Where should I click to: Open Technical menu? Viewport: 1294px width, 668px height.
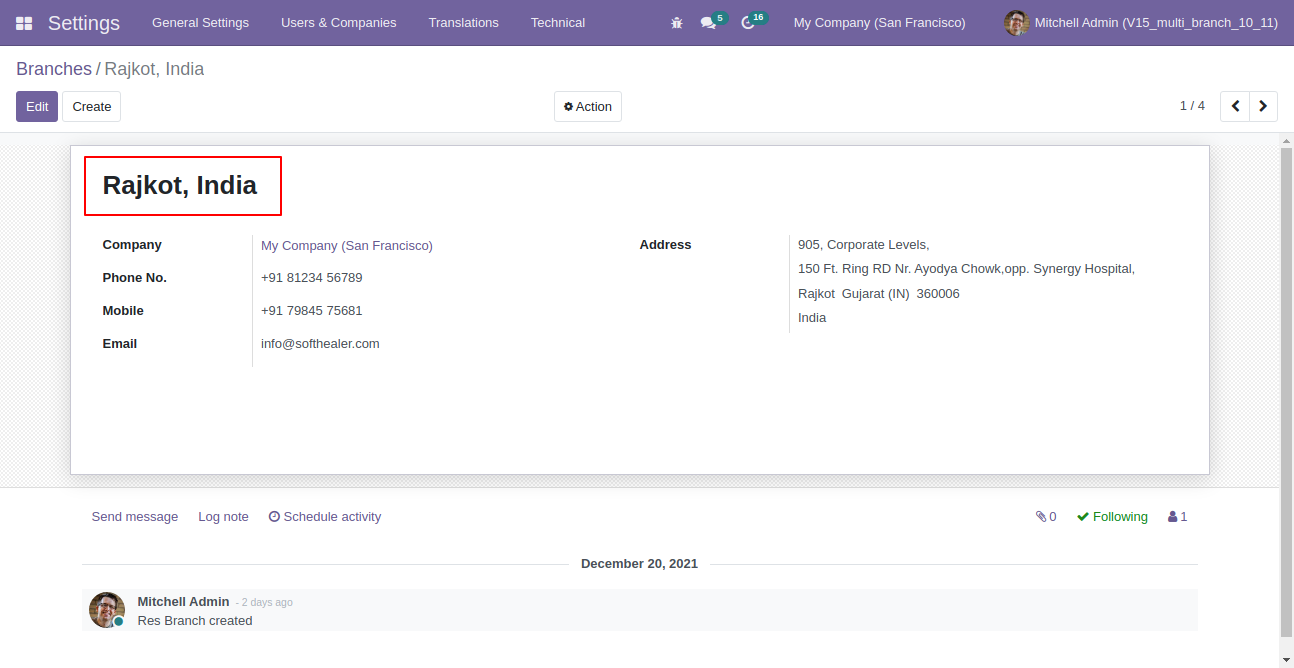coord(558,23)
